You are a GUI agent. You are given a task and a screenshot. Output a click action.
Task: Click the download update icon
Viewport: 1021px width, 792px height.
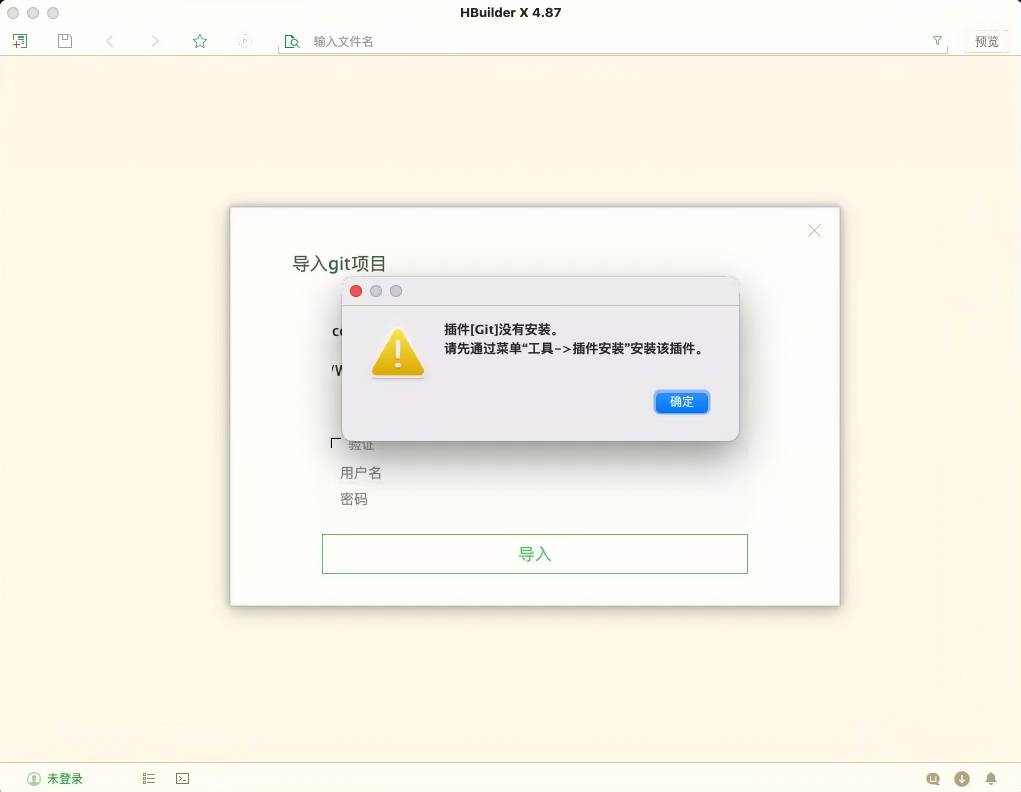pos(962,778)
